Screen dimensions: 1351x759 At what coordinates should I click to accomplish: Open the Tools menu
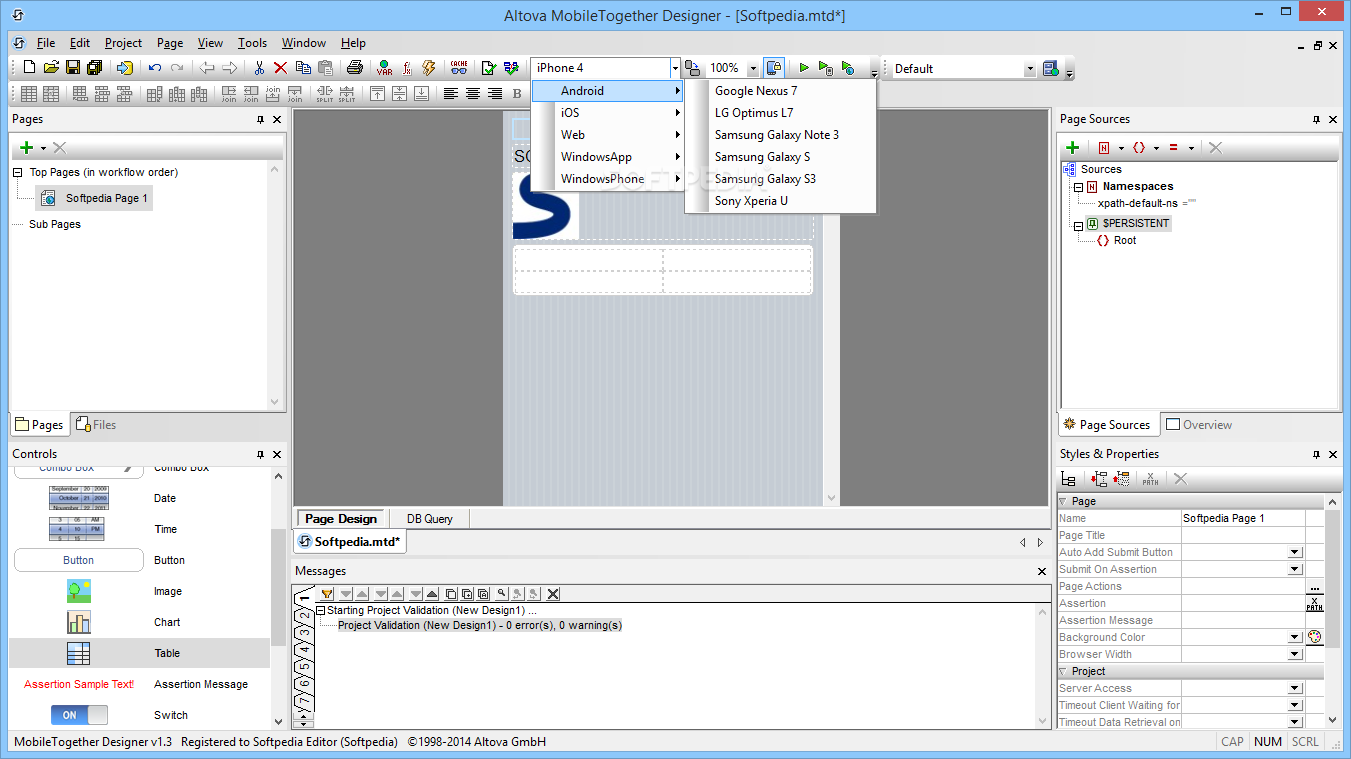tap(252, 43)
